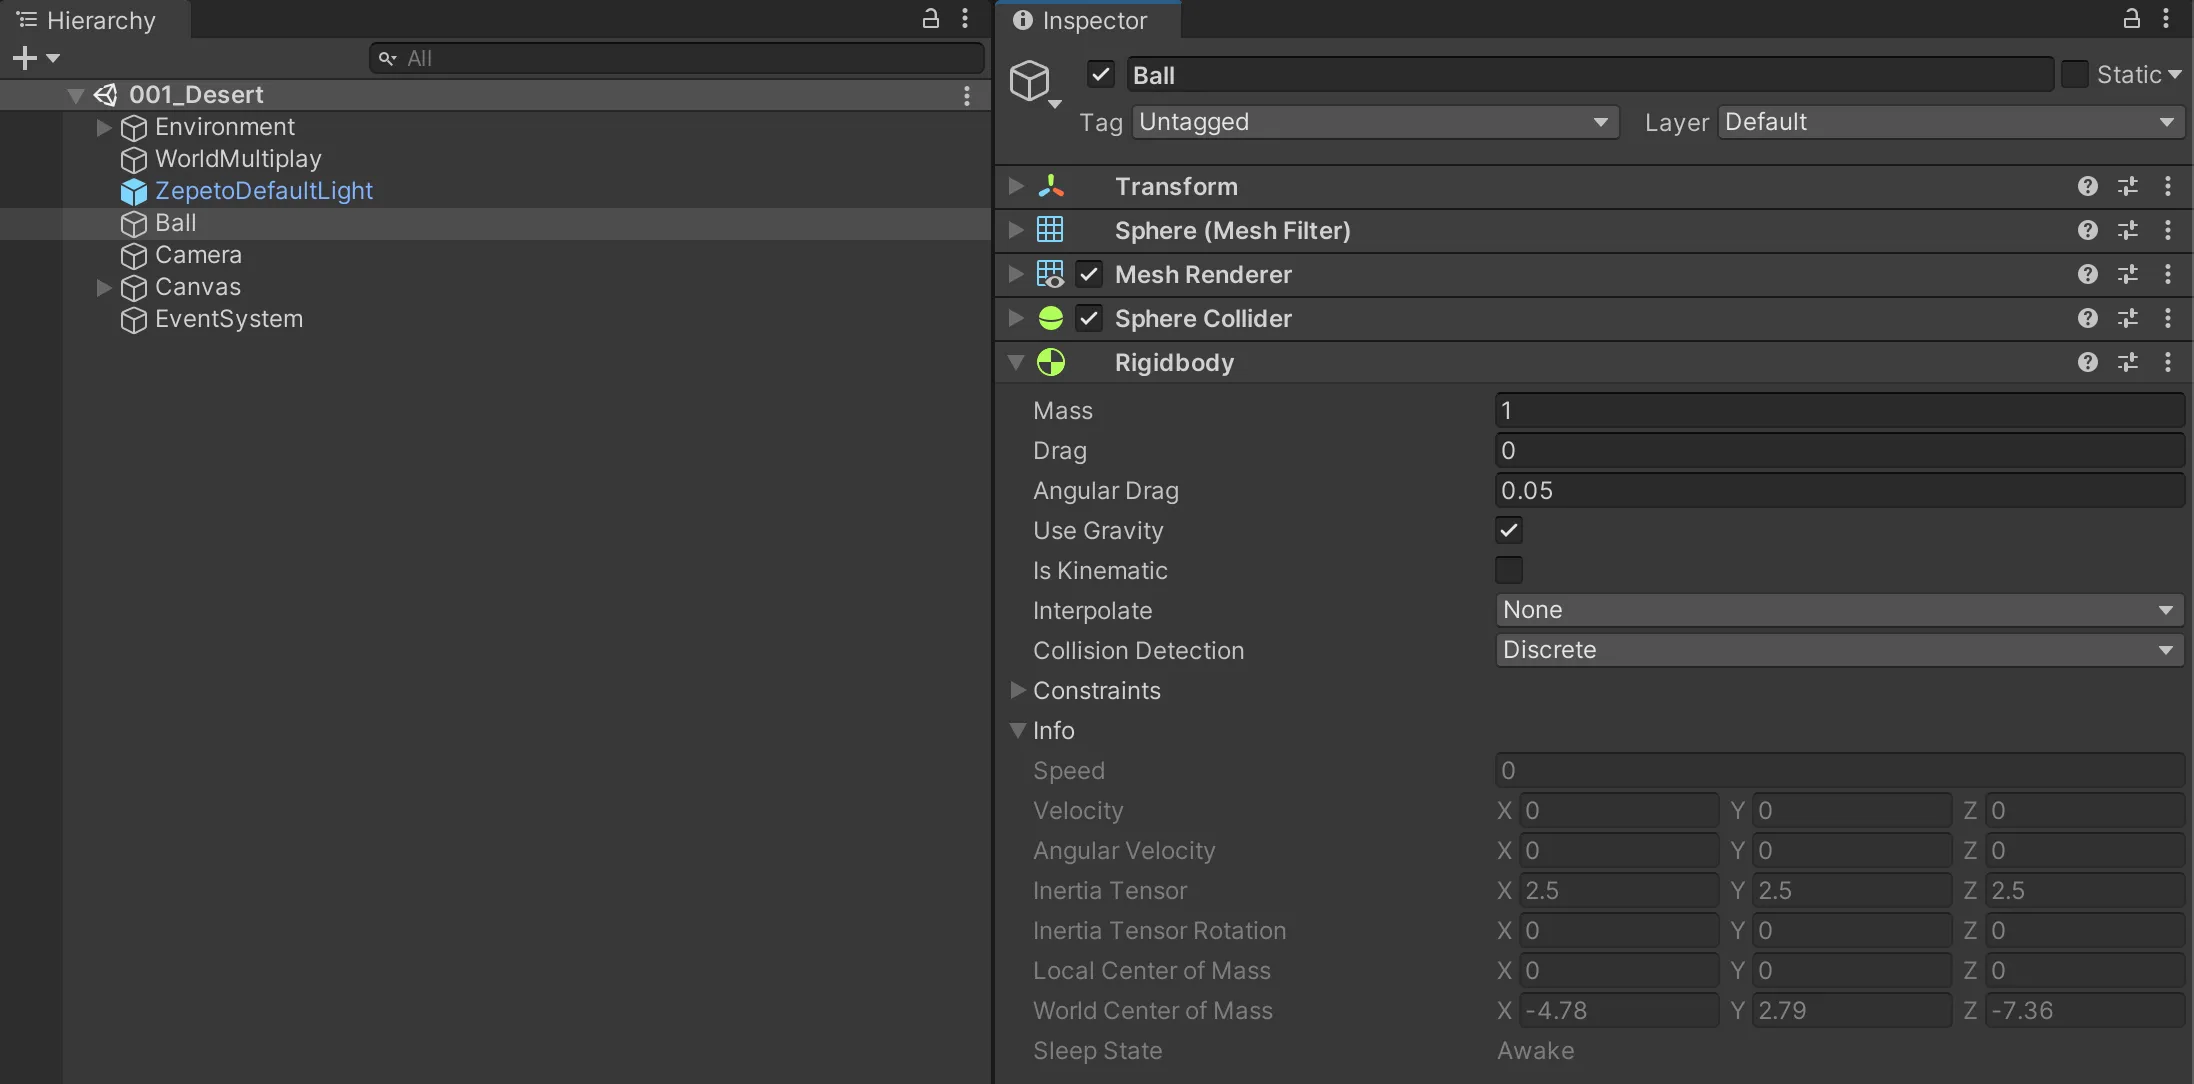The width and height of the screenshot is (2194, 1084).
Task: Click the Inspector panel lock icon
Action: pyautogui.click(x=2131, y=18)
